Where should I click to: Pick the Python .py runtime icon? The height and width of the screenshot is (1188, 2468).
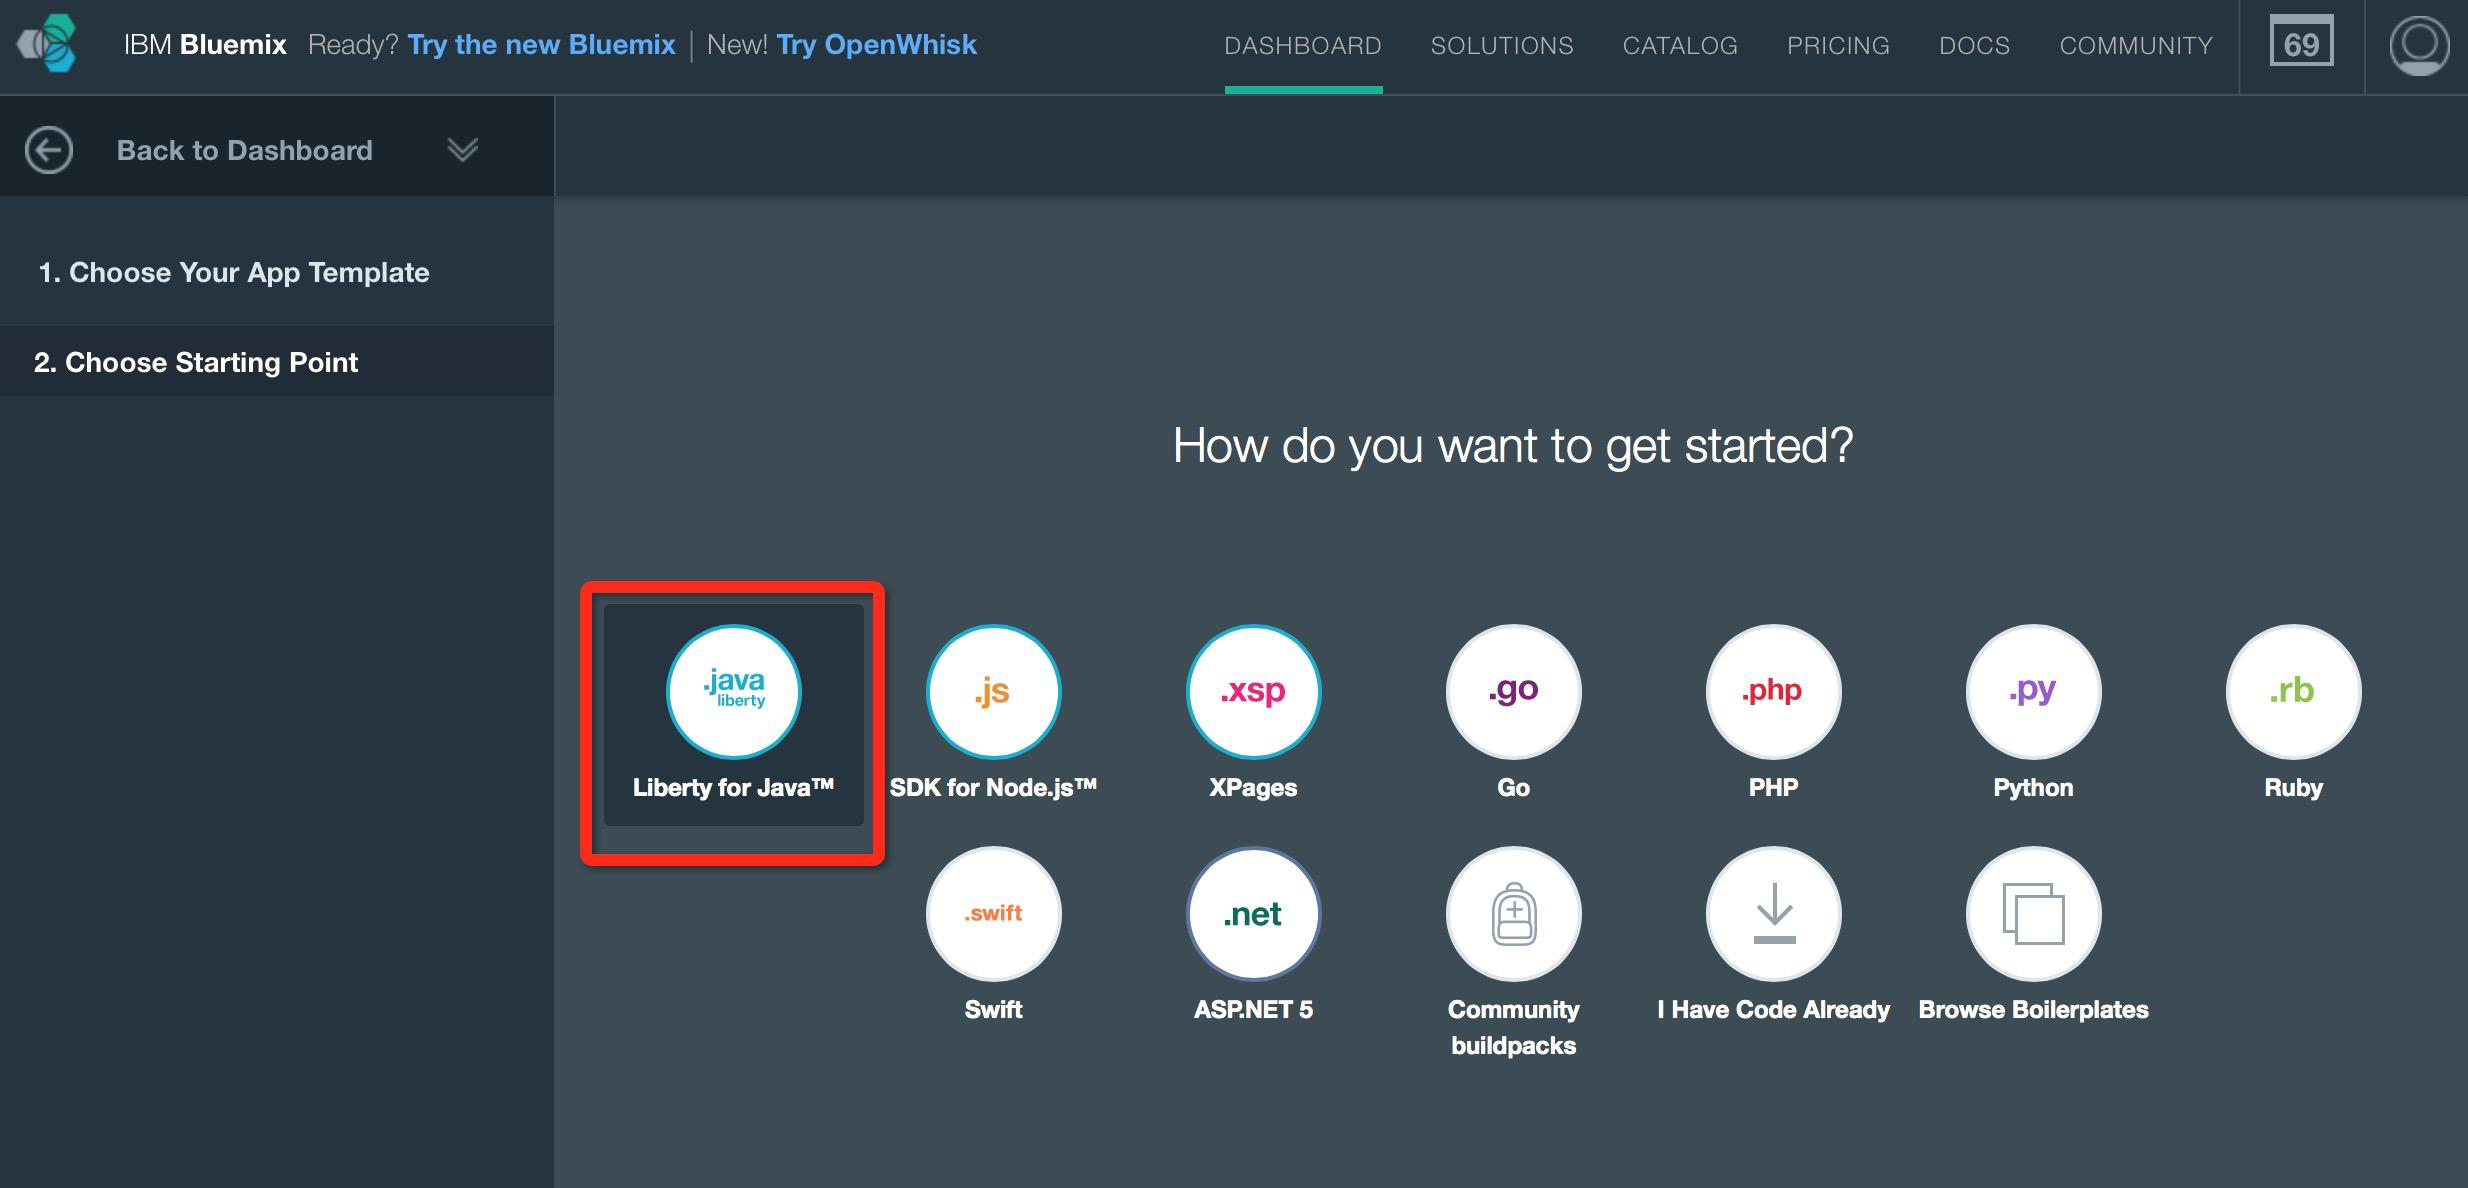[x=2033, y=691]
